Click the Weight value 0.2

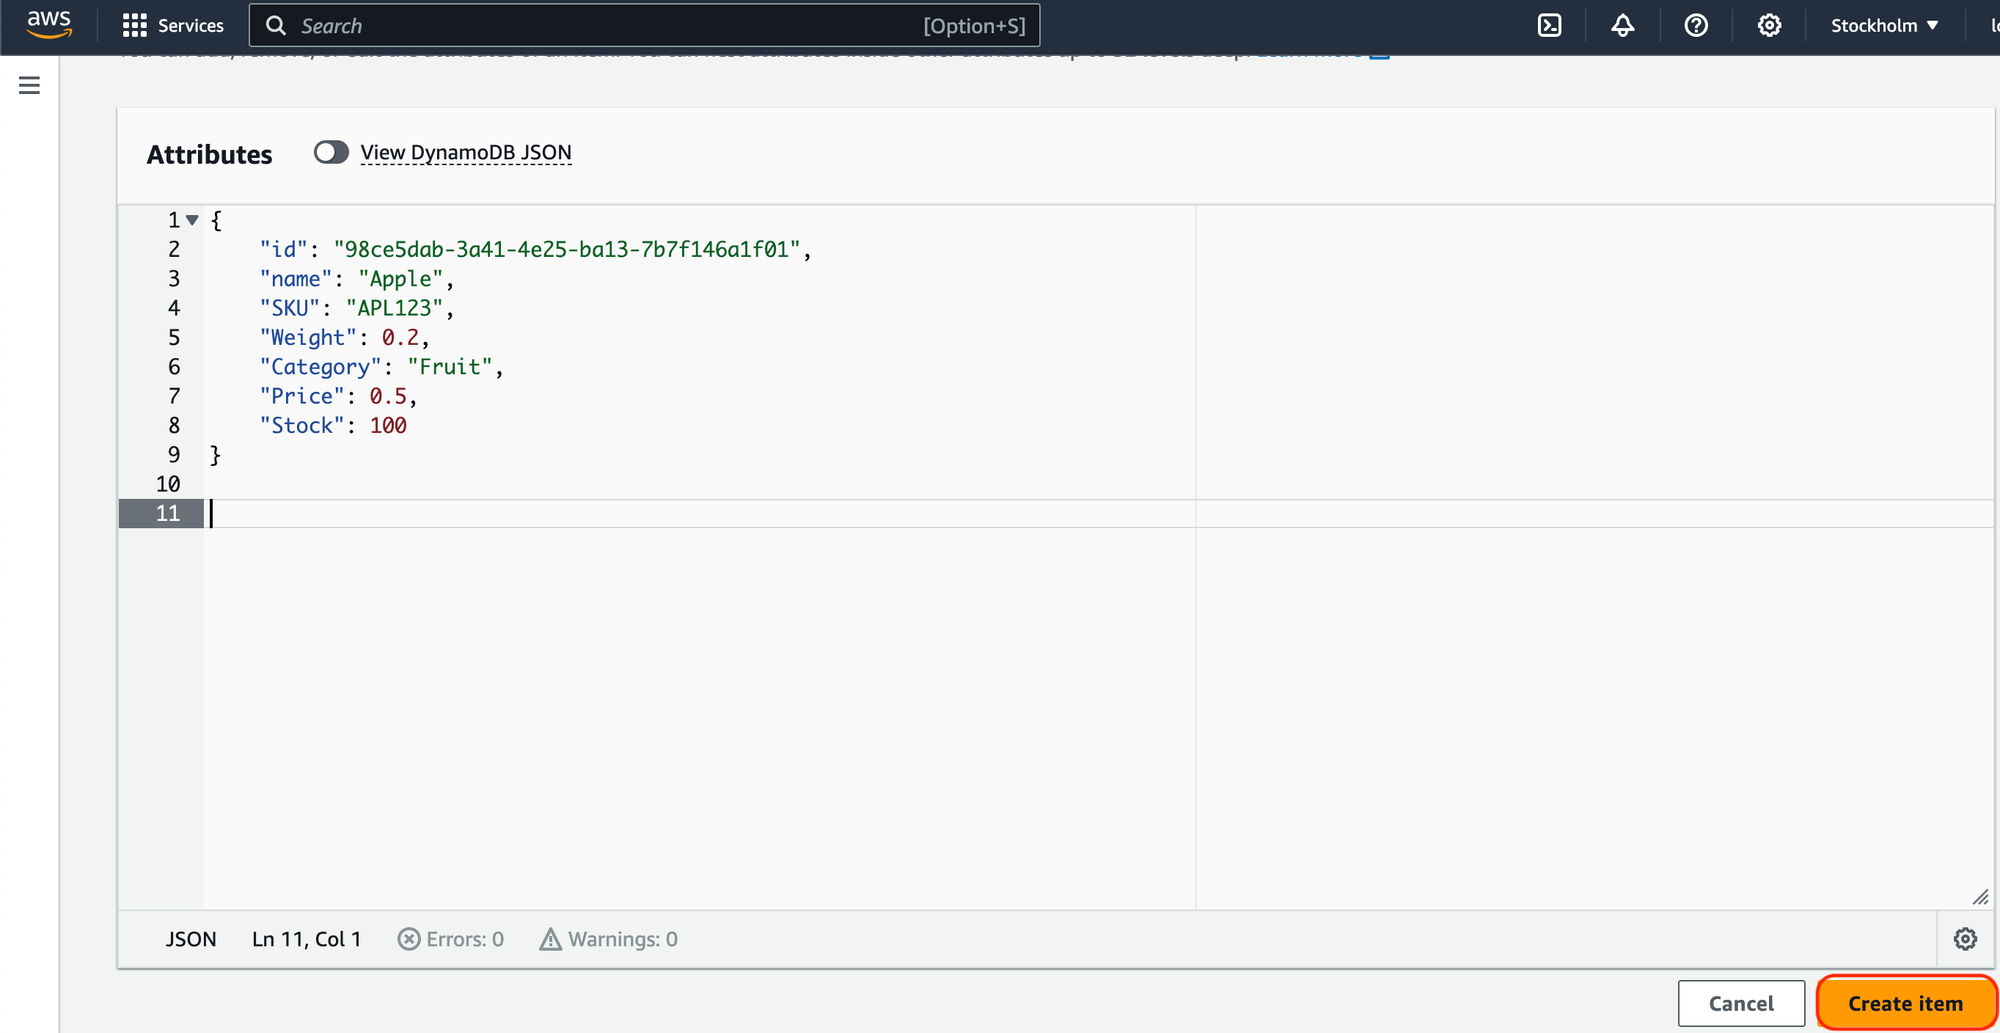pyautogui.click(x=400, y=338)
